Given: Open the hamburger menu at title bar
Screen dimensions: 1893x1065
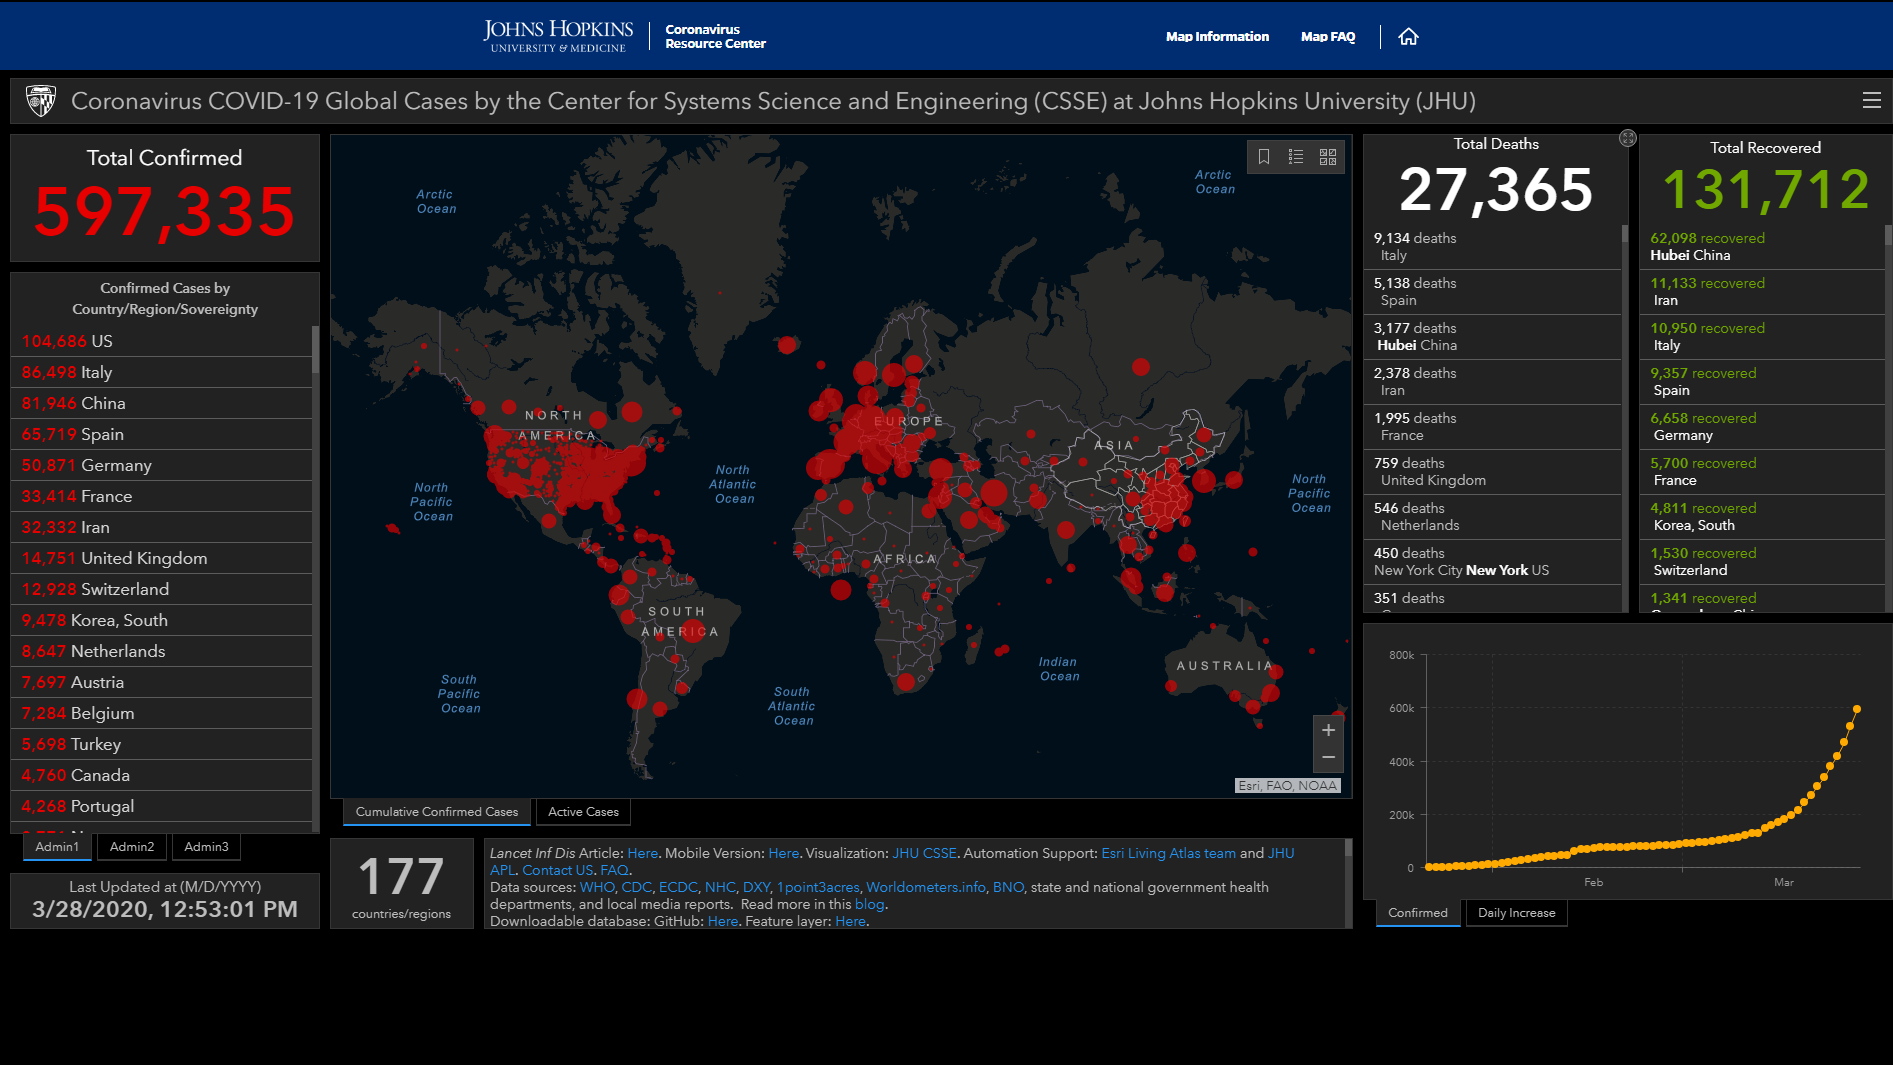Looking at the screenshot, I should (x=1871, y=100).
